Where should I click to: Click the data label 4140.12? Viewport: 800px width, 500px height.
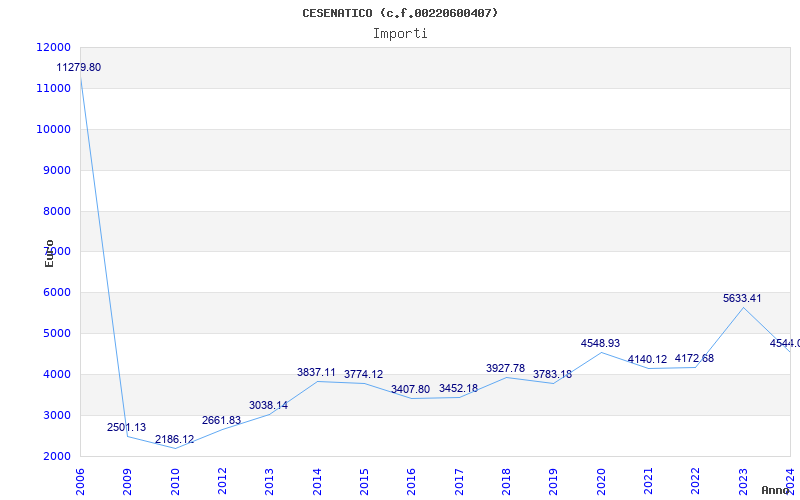tap(647, 360)
